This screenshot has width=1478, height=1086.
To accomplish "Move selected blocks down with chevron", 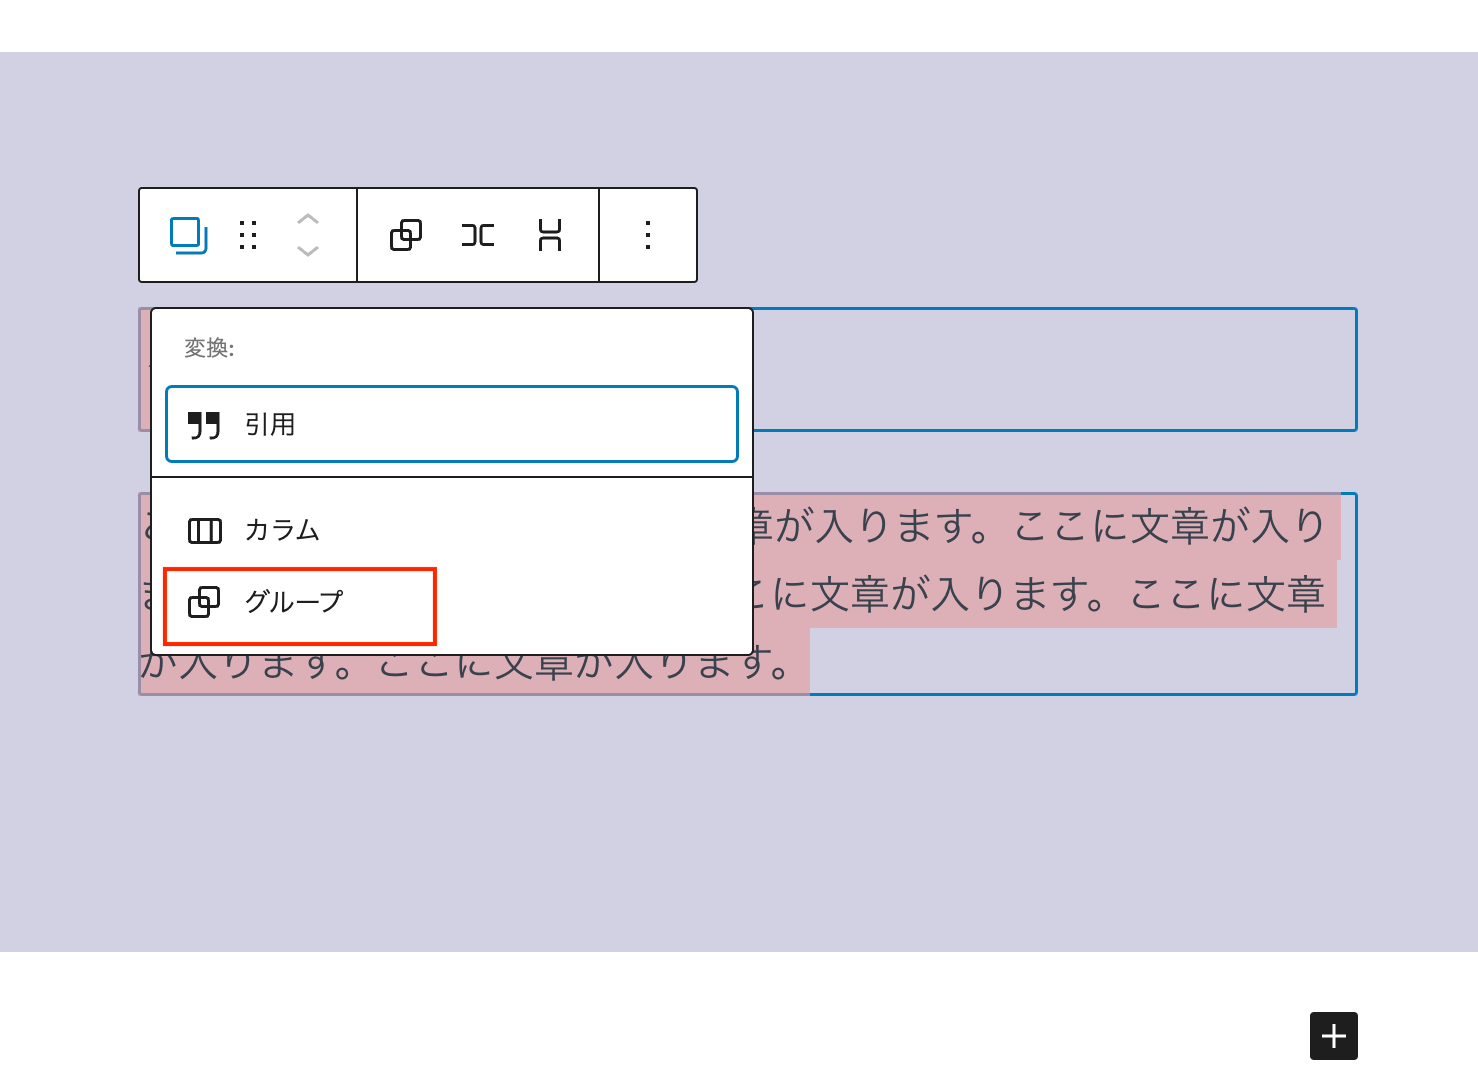I will tap(308, 251).
